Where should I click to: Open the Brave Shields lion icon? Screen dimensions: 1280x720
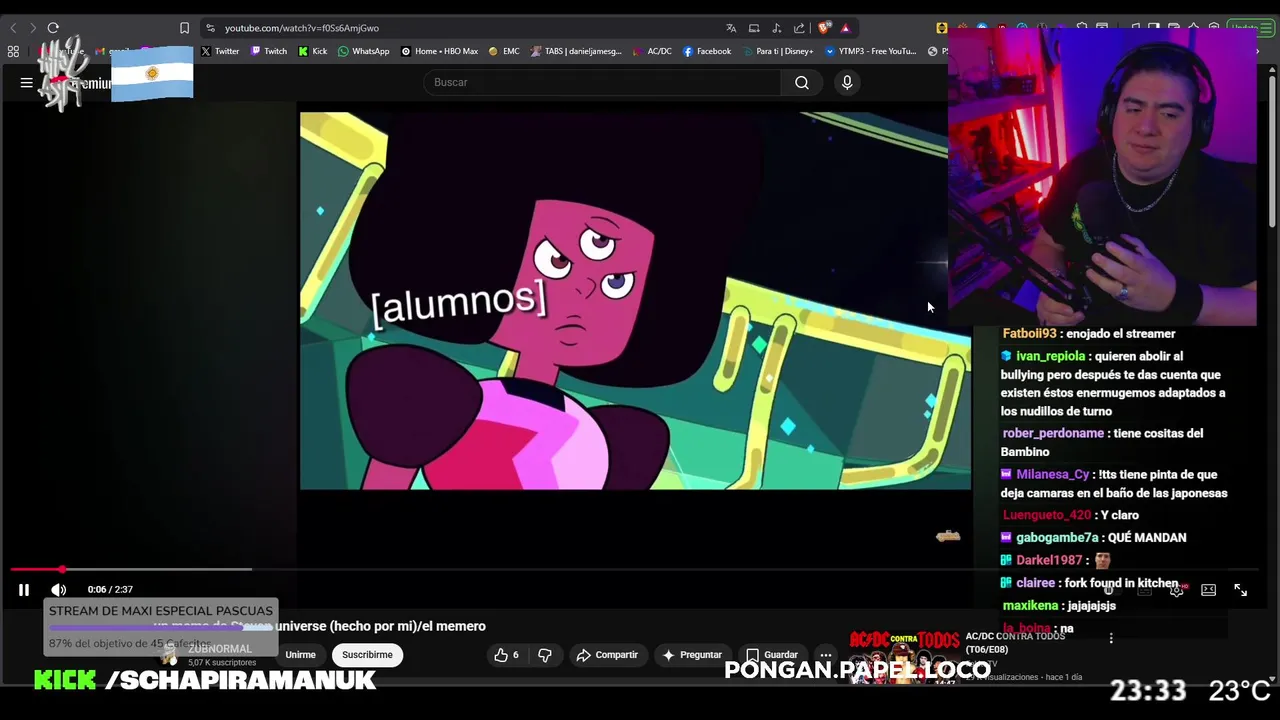(x=824, y=28)
